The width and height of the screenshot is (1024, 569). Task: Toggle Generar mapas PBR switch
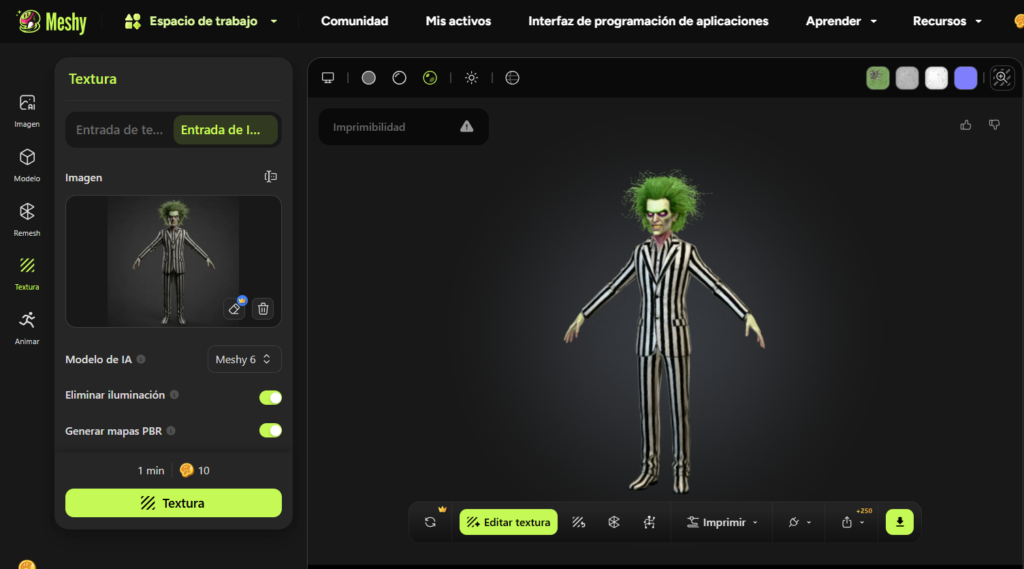pos(270,431)
